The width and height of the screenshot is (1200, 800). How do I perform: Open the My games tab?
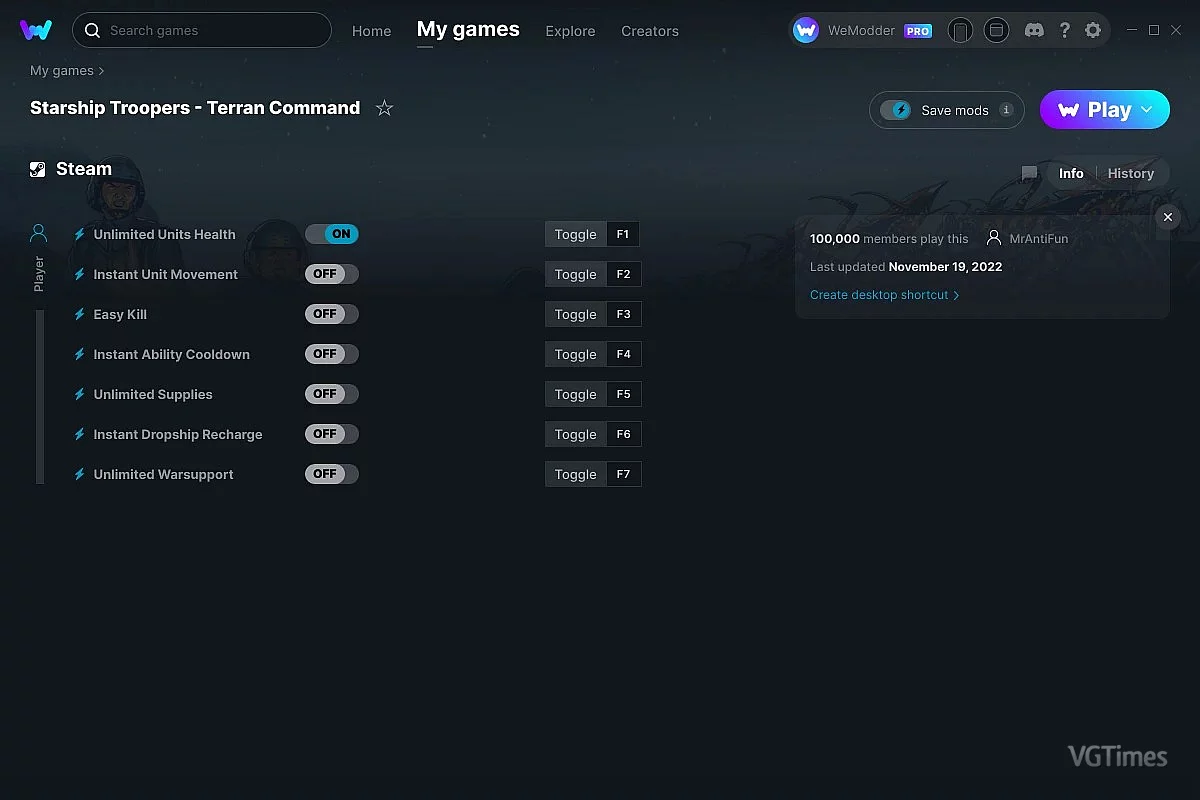[468, 30]
